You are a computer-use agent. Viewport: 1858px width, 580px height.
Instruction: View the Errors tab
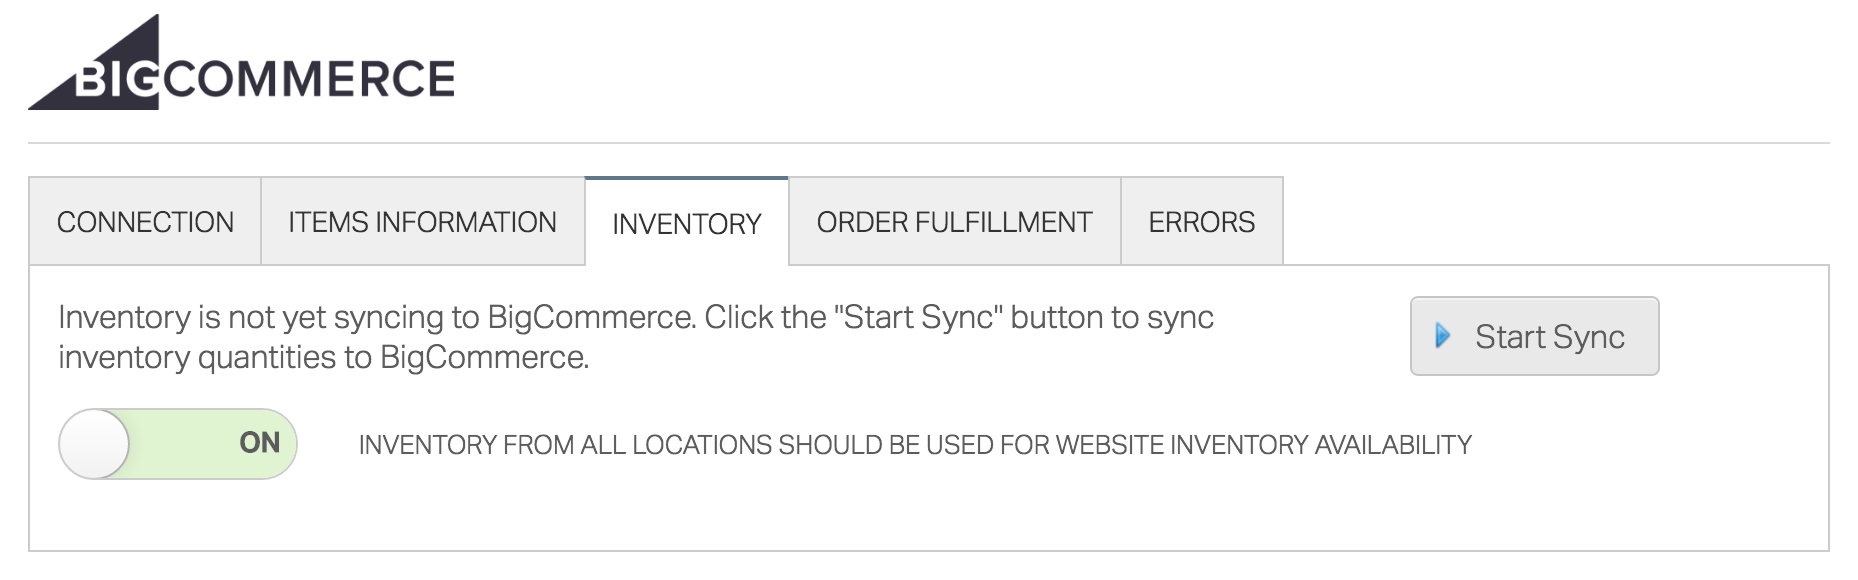1202,222
